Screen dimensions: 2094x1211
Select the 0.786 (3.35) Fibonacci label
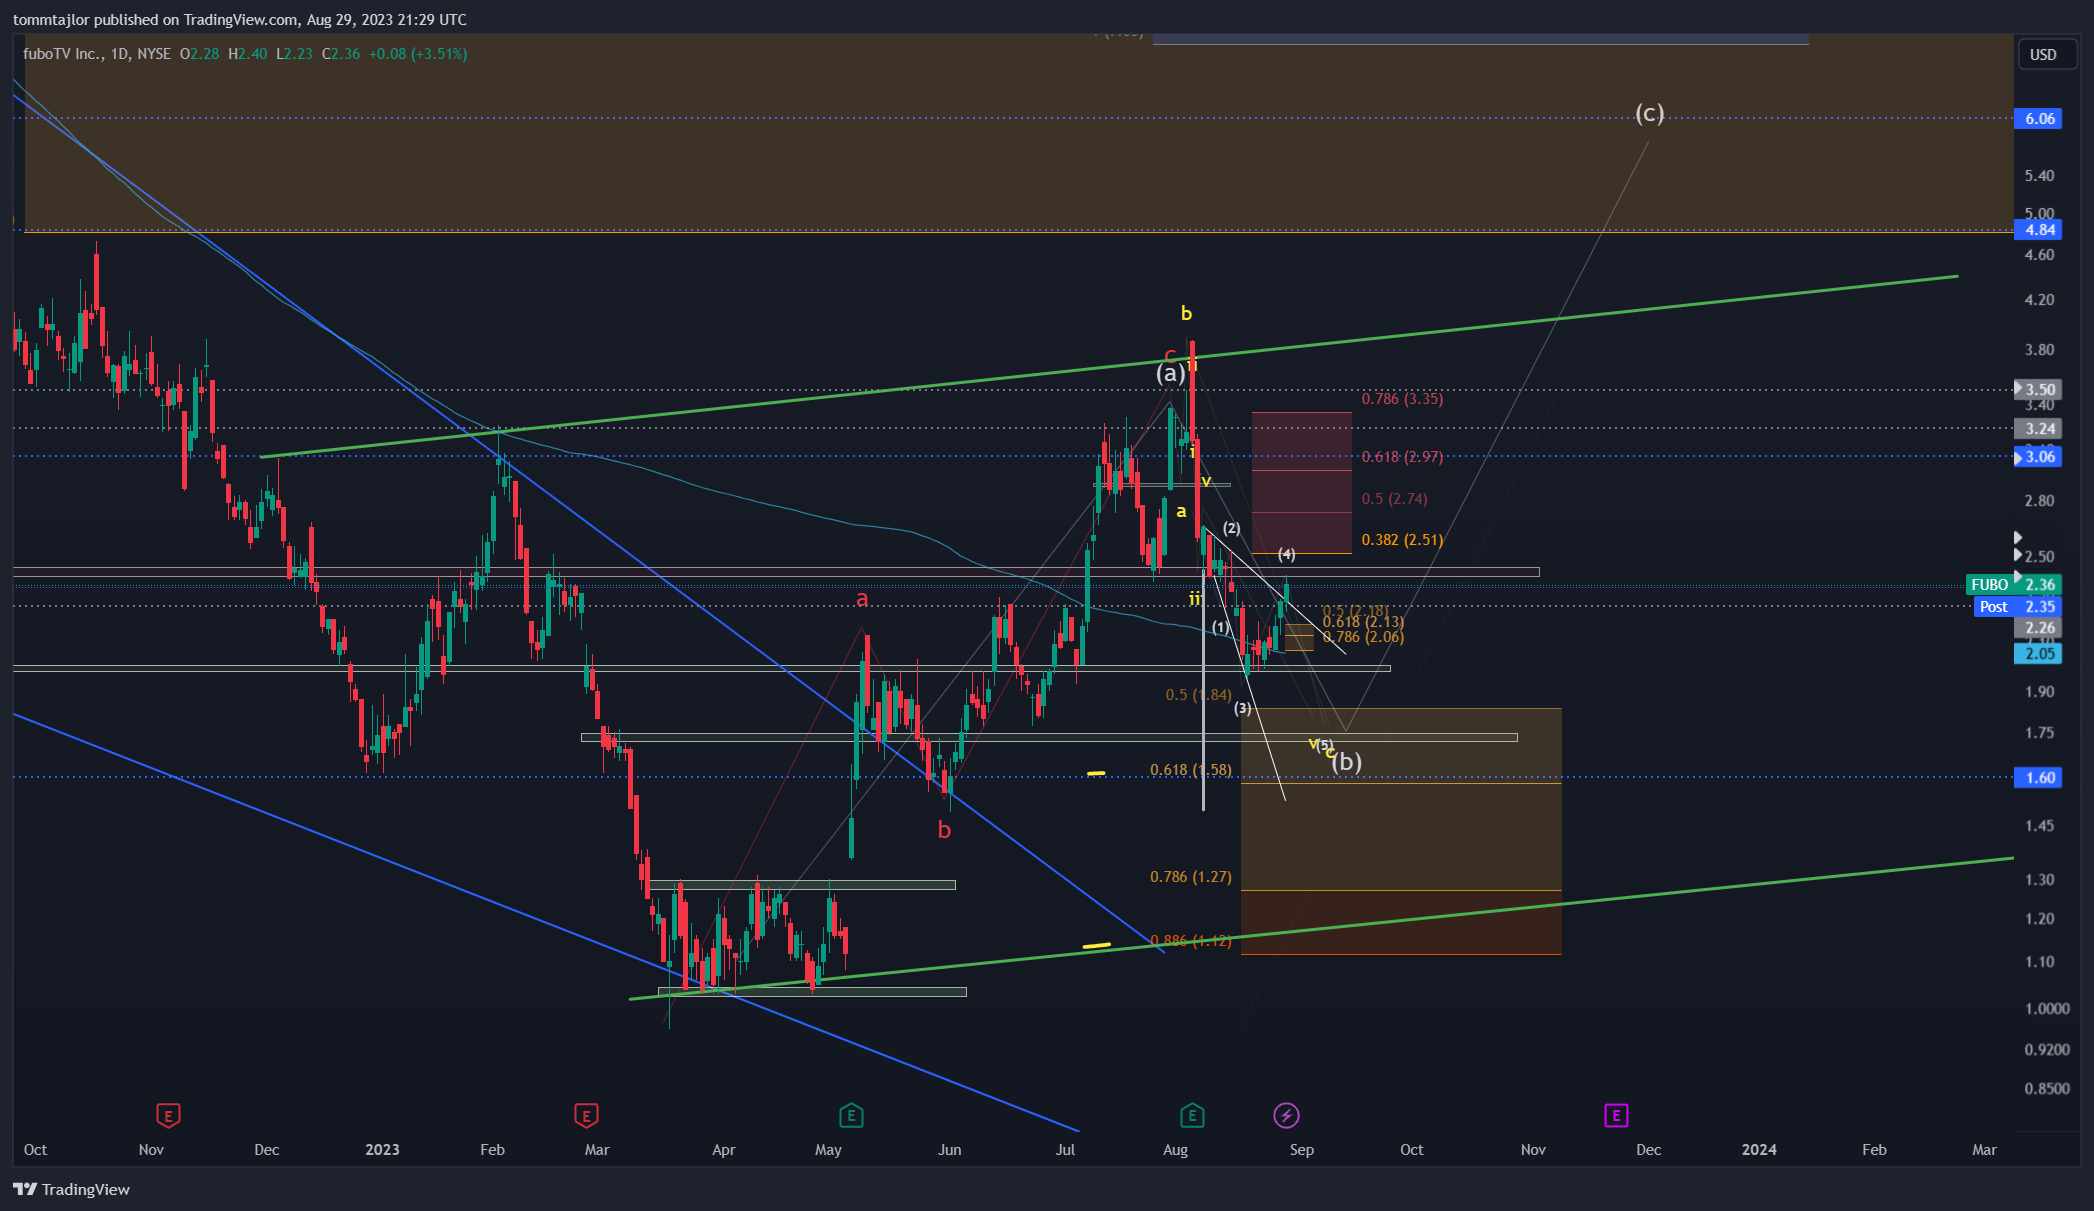point(1402,399)
